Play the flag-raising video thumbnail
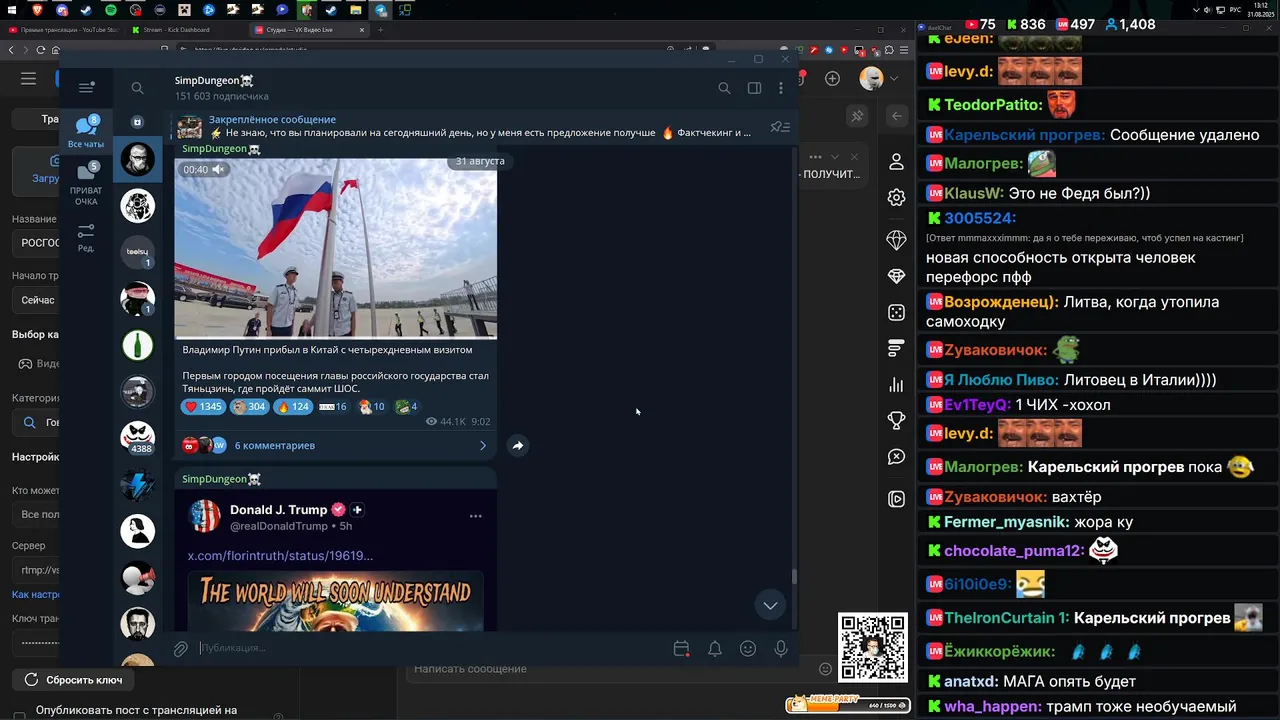The width and height of the screenshot is (1280, 720). 335,248
